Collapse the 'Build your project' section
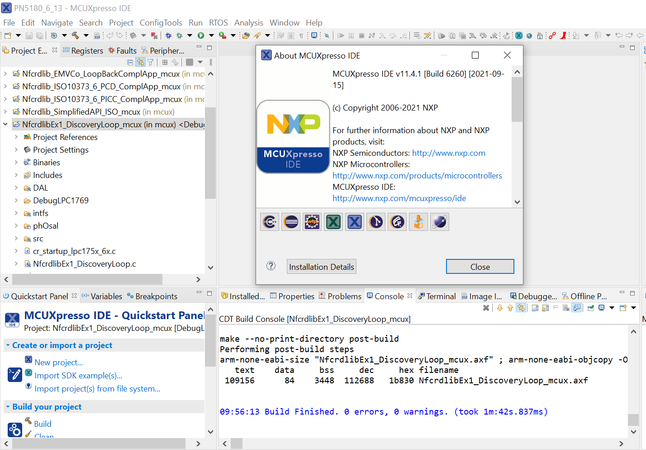 point(7,407)
